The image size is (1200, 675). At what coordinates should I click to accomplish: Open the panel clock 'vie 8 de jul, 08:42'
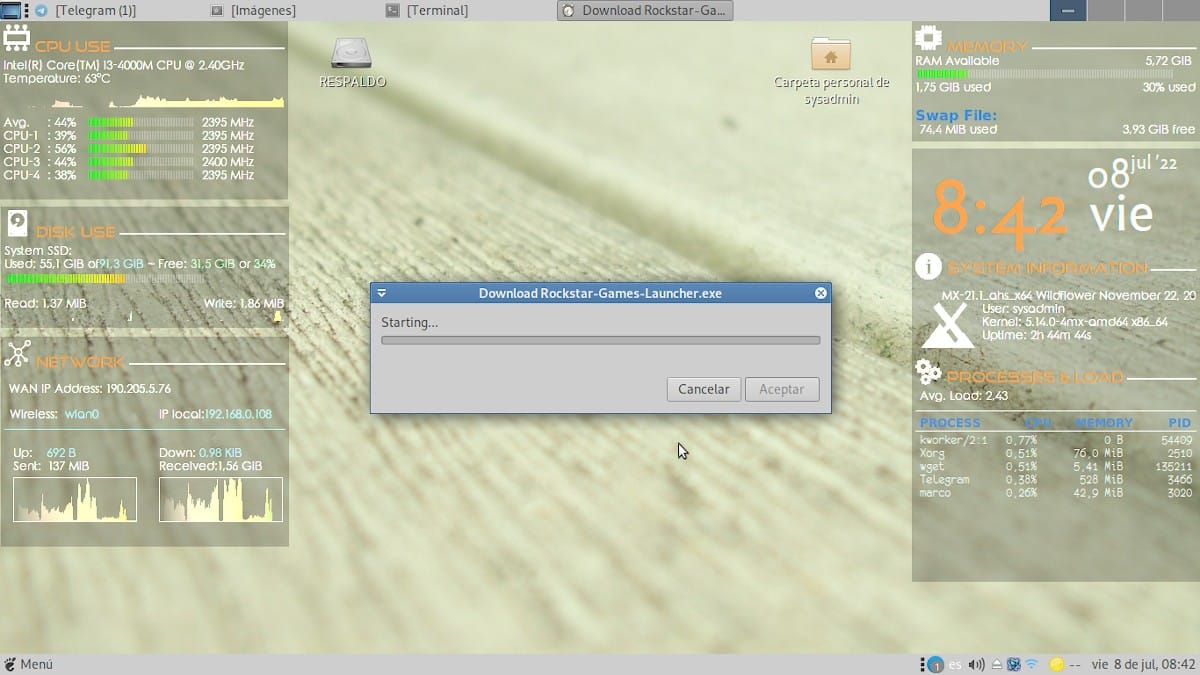tap(1143, 664)
